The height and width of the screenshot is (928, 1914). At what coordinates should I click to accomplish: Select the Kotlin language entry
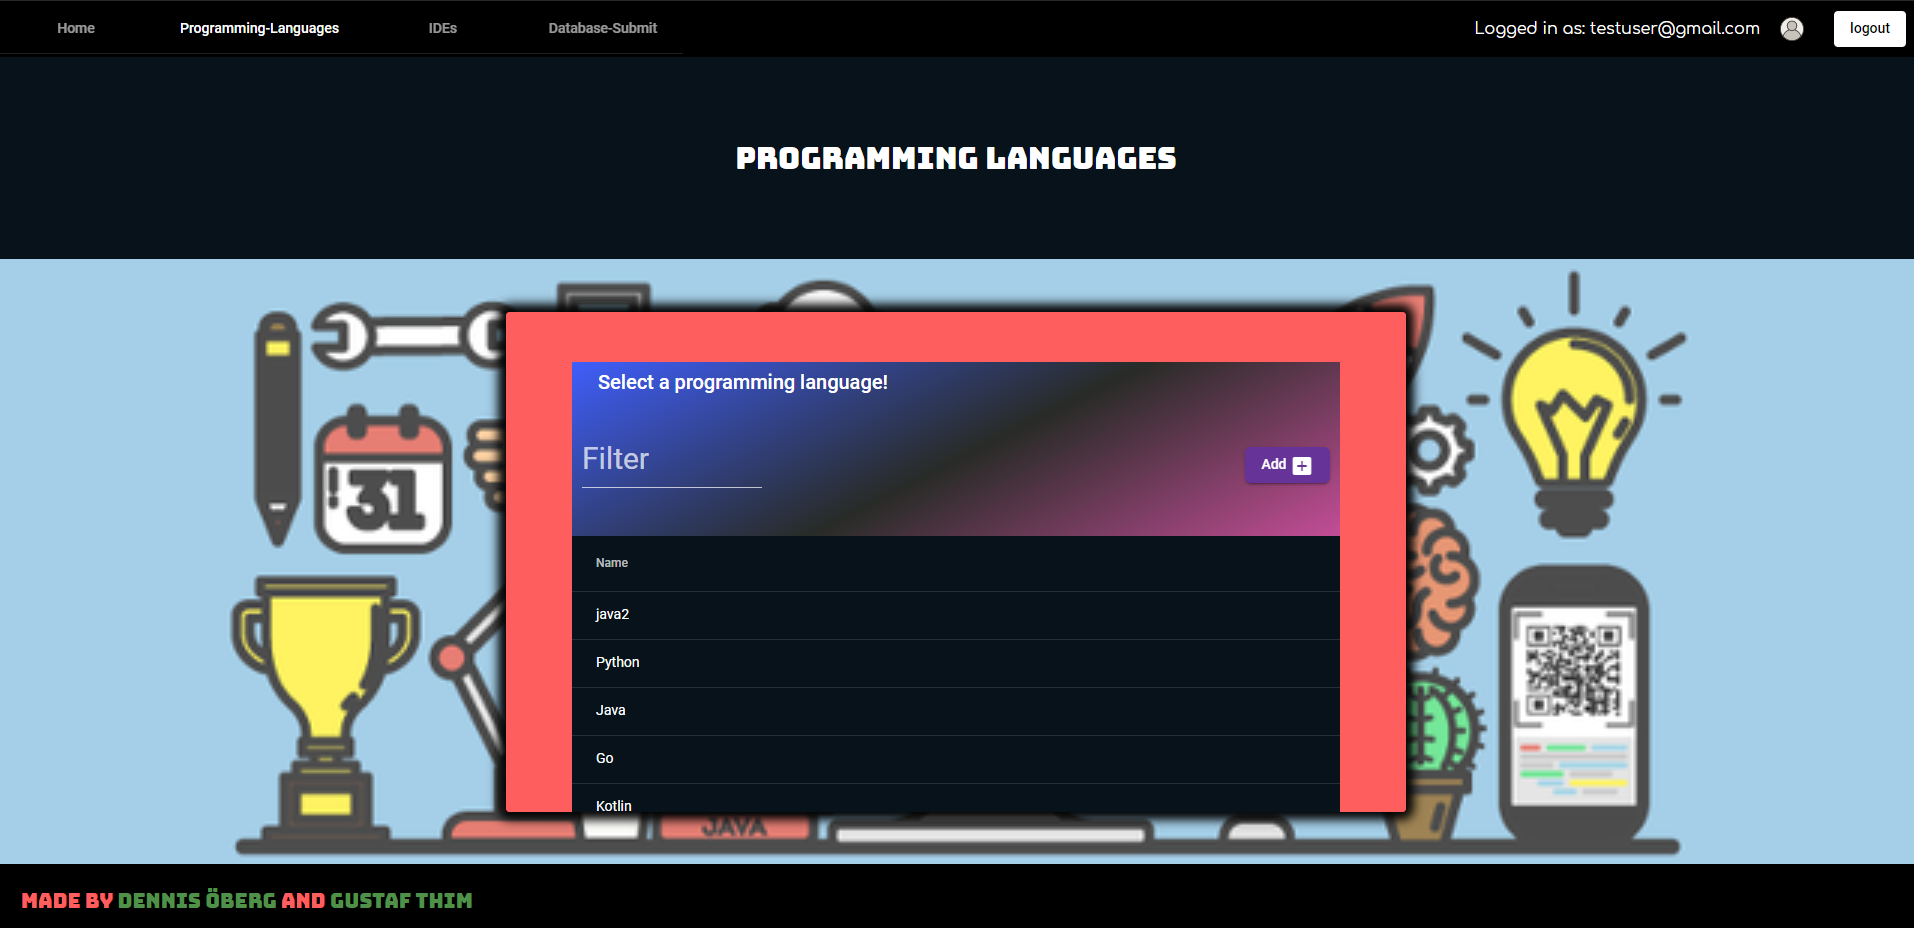click(613, 805)
